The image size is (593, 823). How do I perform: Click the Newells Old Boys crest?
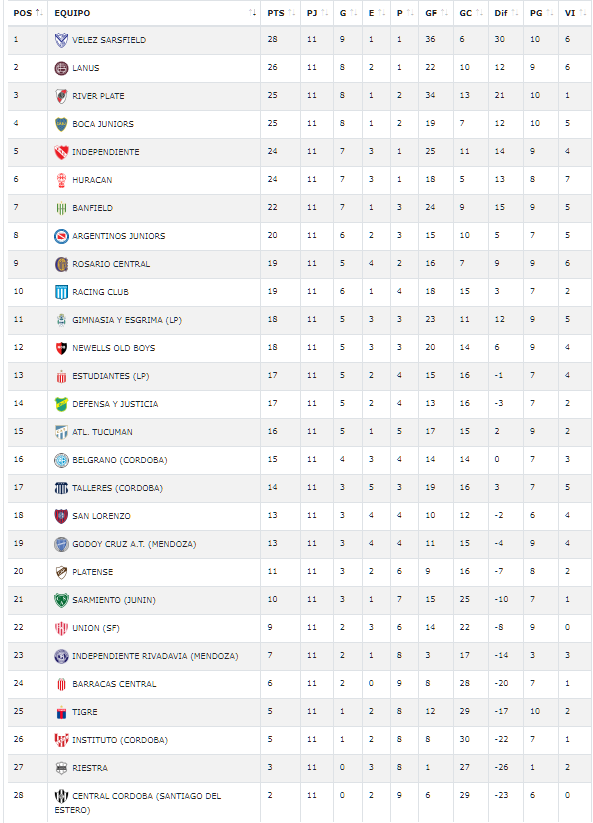(x=61, y=348)
